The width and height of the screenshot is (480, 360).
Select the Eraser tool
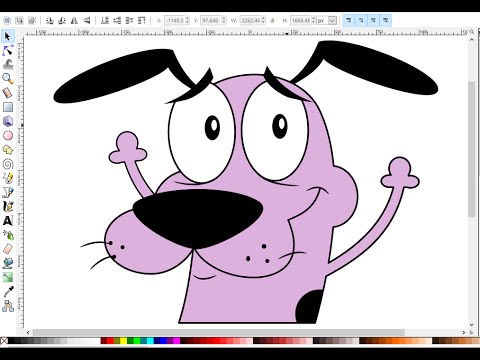(x=8, y=249)
